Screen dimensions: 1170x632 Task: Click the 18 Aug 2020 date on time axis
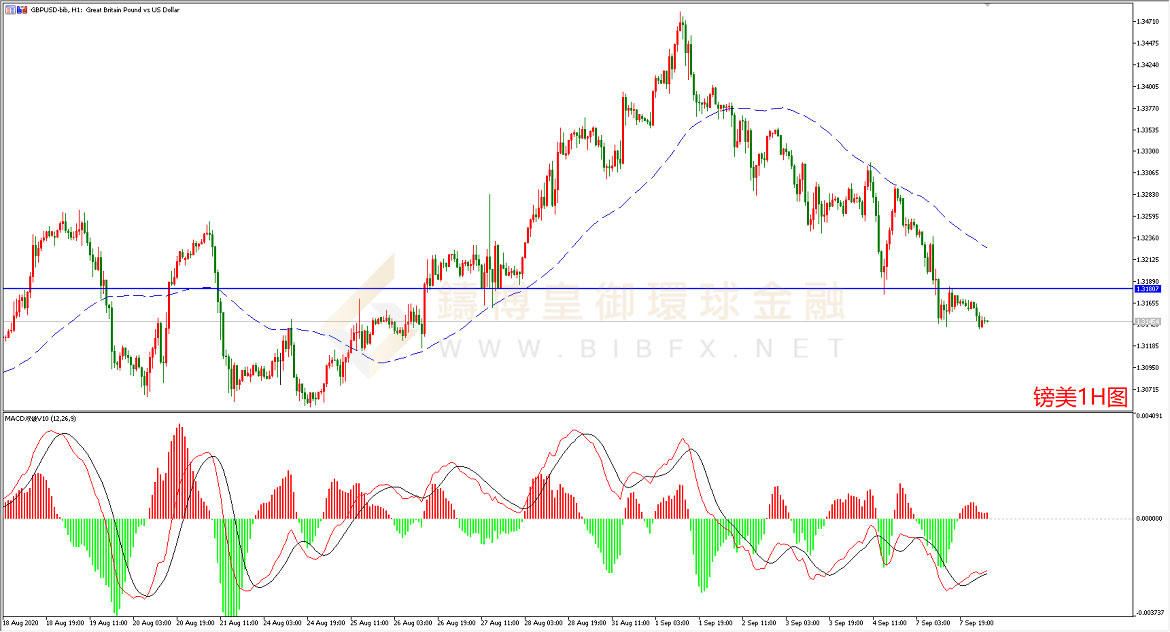[x=22, y=622]
